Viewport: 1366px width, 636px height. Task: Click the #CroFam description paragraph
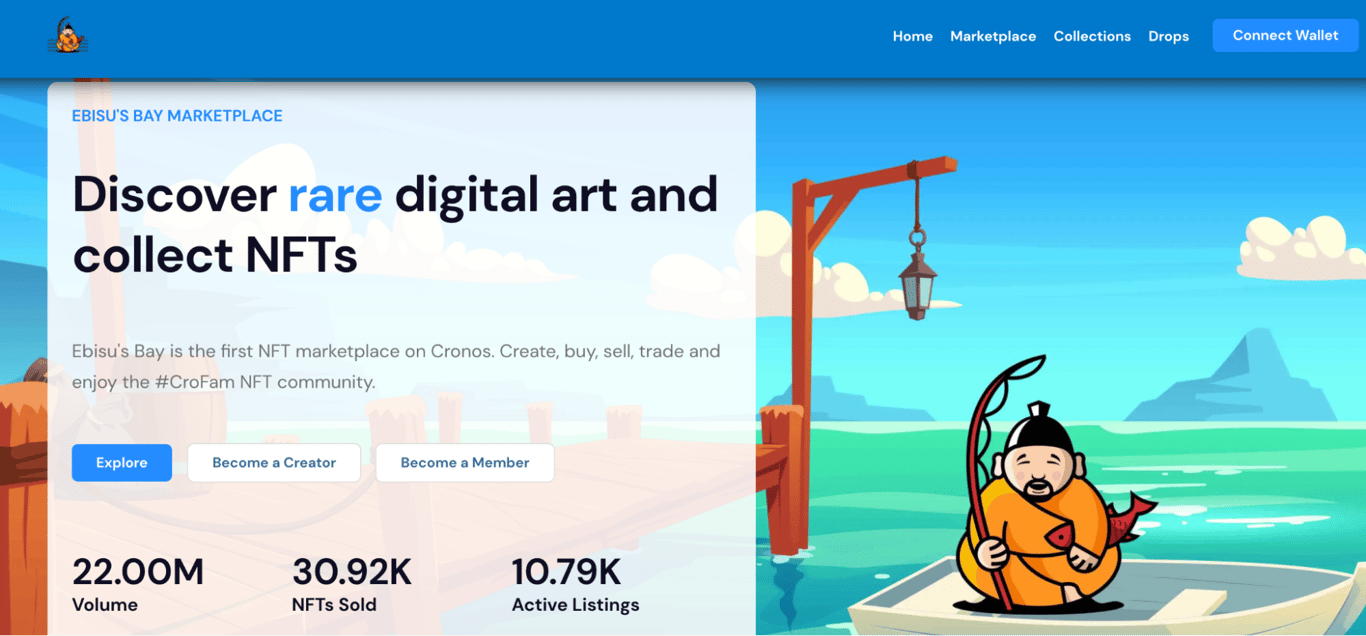pos(396,366)
